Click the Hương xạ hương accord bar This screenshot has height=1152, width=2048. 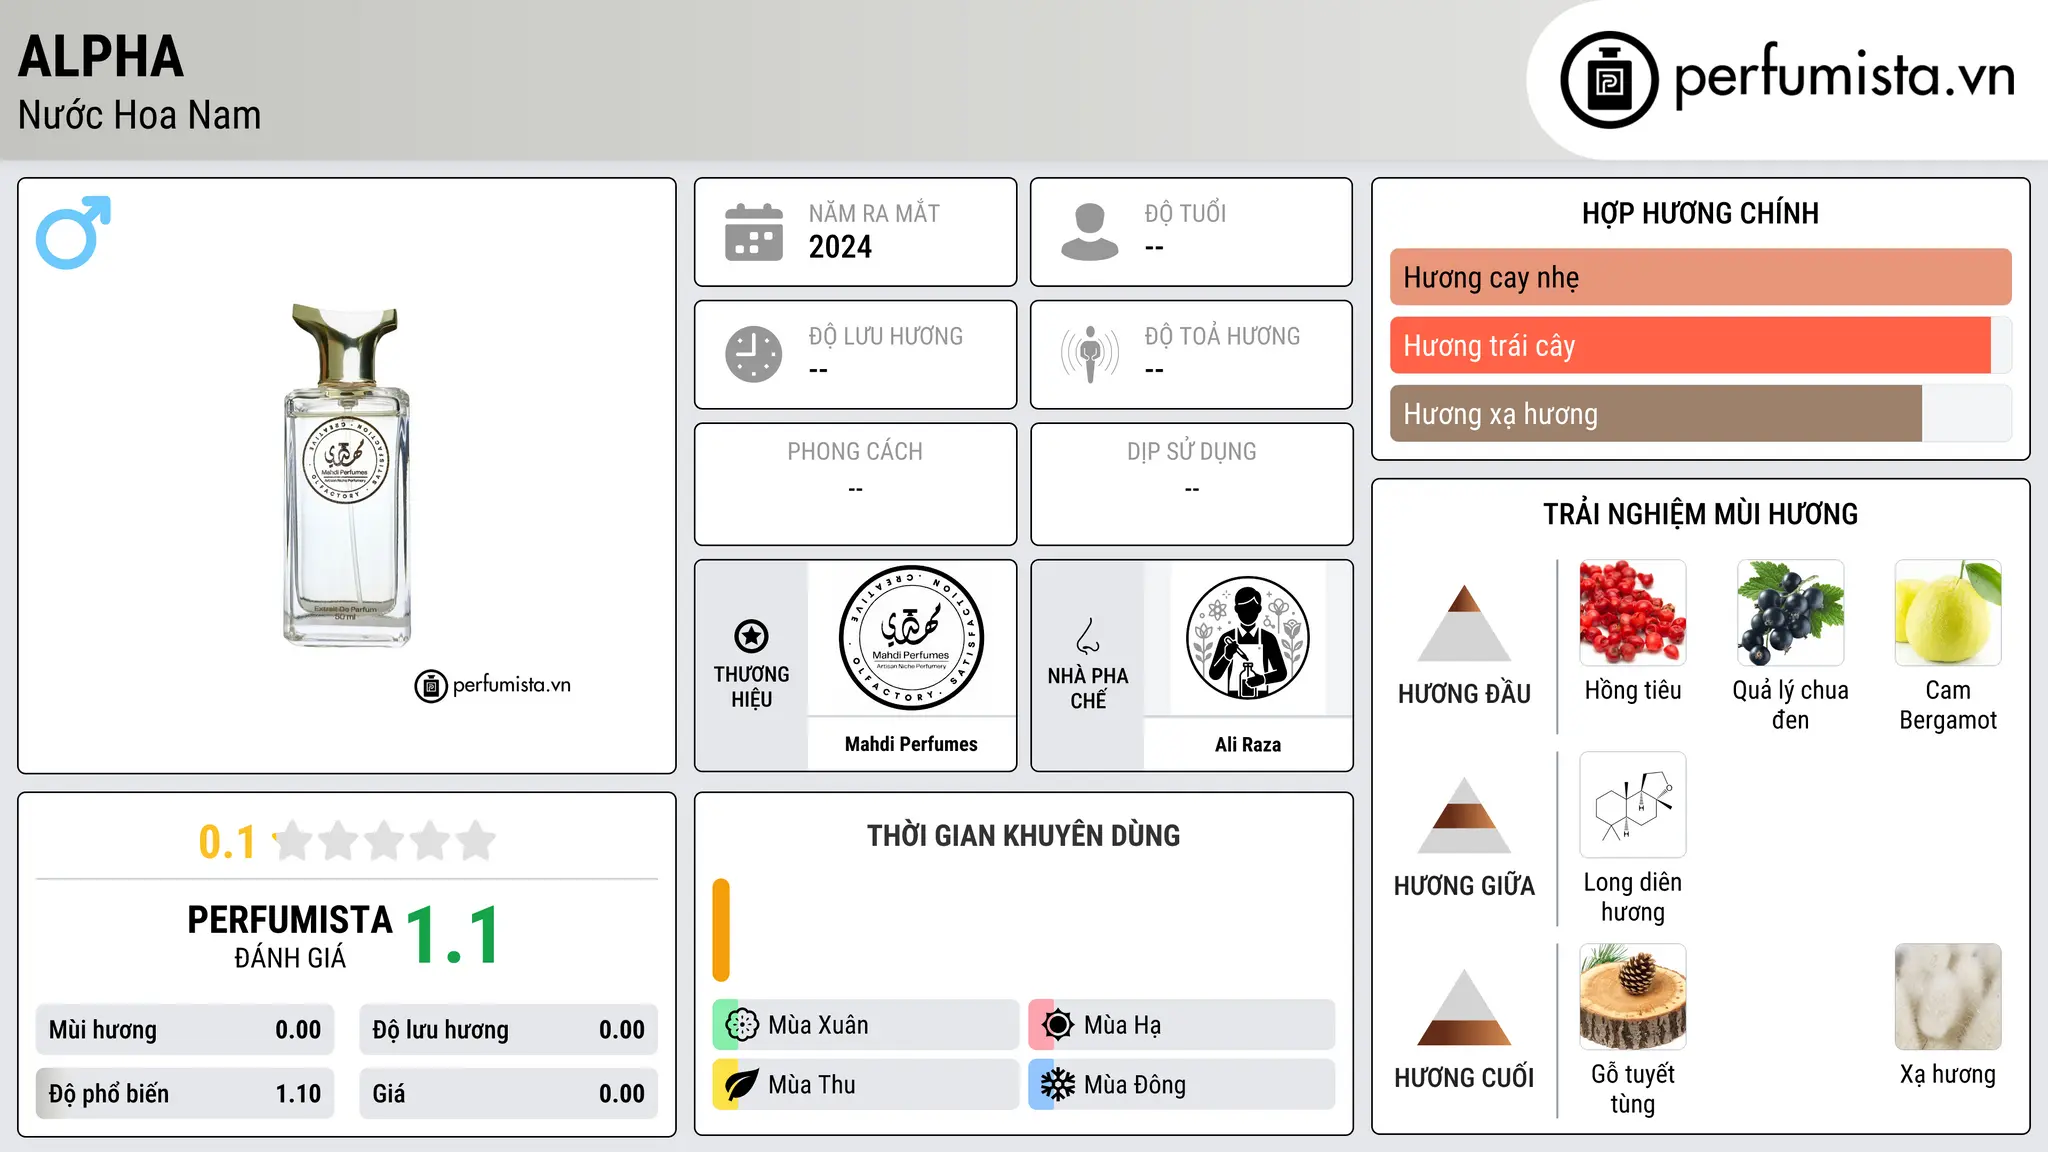point(1700,413)
